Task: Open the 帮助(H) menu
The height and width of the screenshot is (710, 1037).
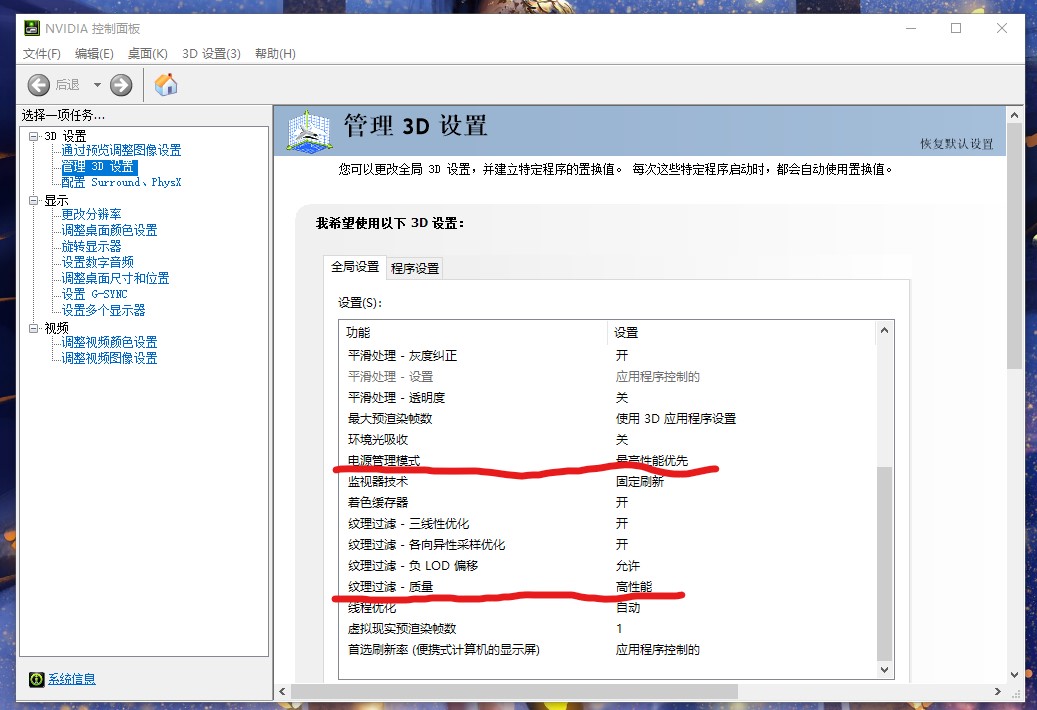Action: [x=275, y=54]
